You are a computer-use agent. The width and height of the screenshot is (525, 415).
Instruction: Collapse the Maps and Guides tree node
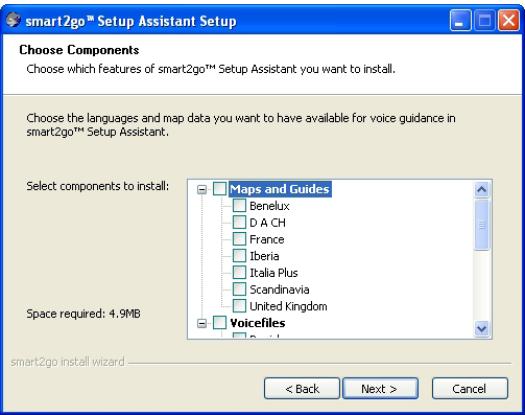tap(202, 189)
